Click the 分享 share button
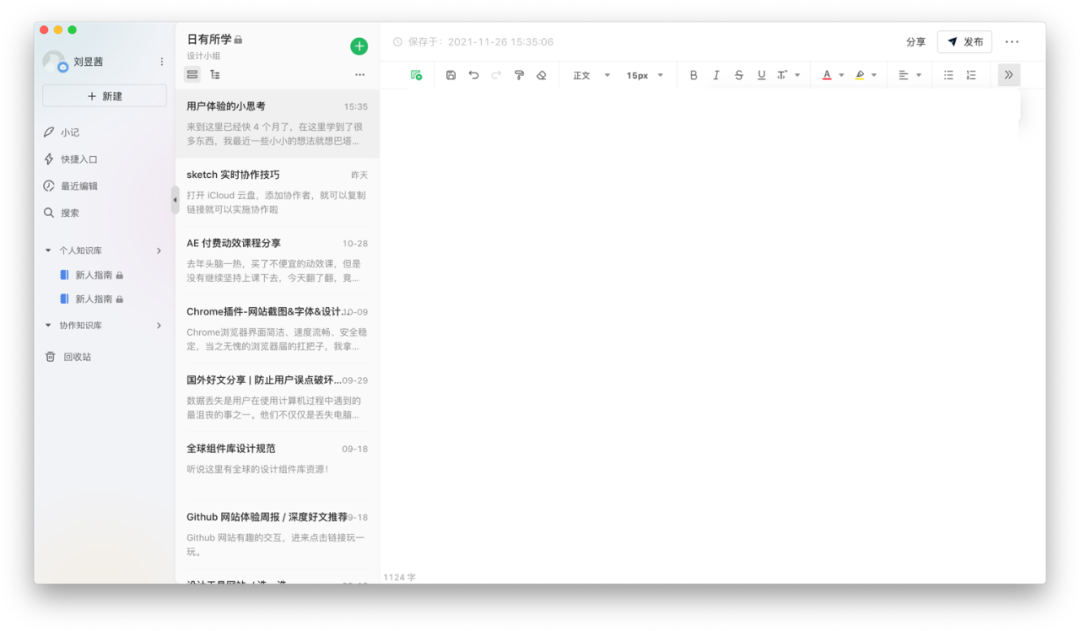1080x631 pixels. point(915,42)
